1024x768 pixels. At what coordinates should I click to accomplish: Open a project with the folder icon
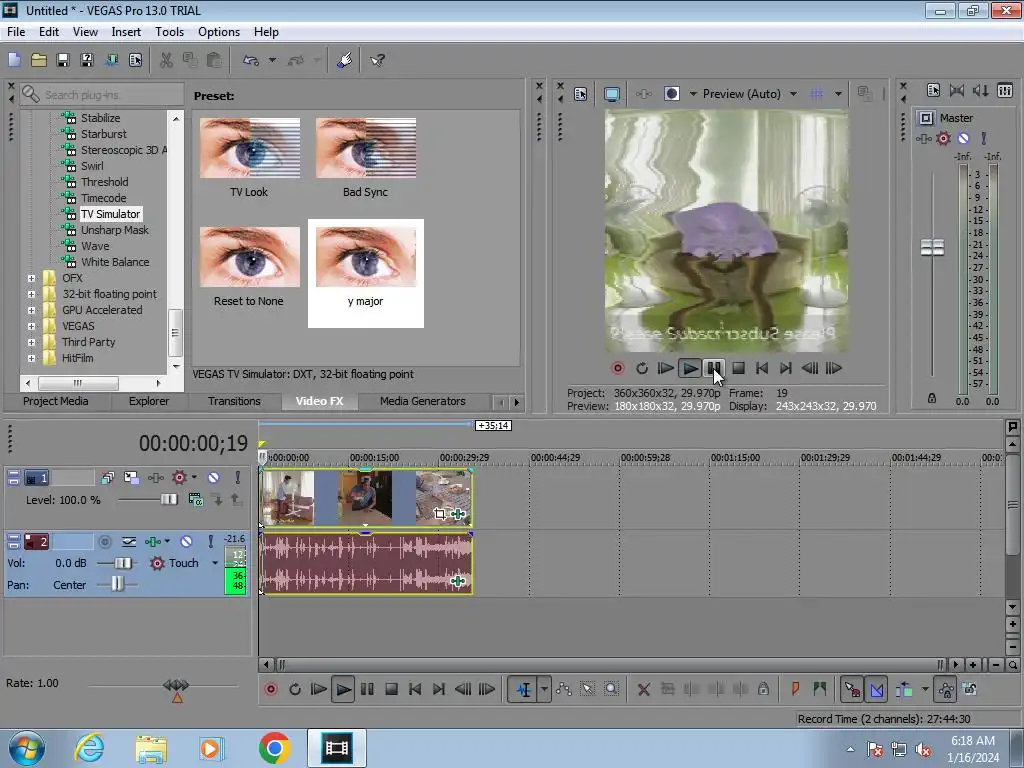tap(39, 60)
